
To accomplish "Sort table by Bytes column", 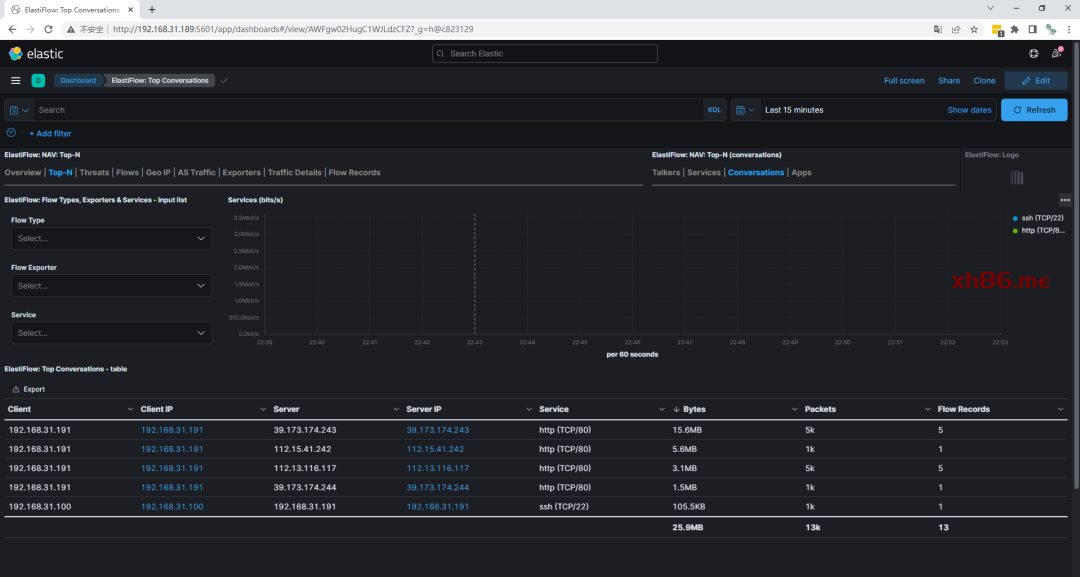I will [x=694, y=409].
